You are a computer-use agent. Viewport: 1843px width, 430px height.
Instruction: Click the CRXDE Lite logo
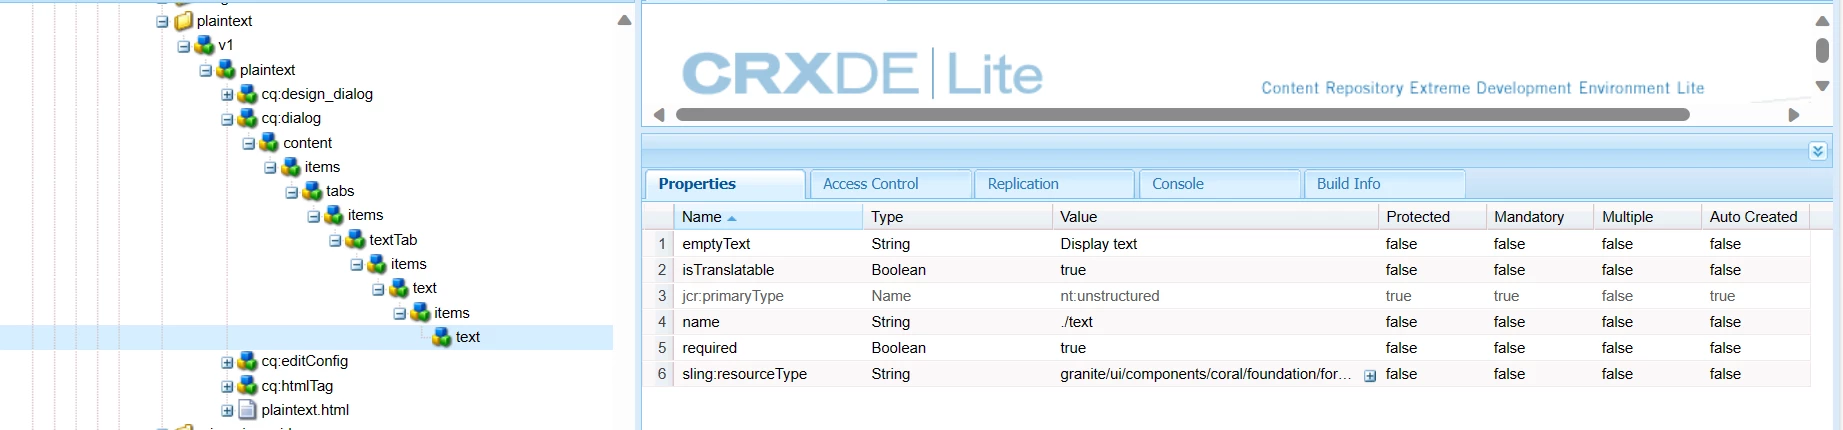(862, 74)
